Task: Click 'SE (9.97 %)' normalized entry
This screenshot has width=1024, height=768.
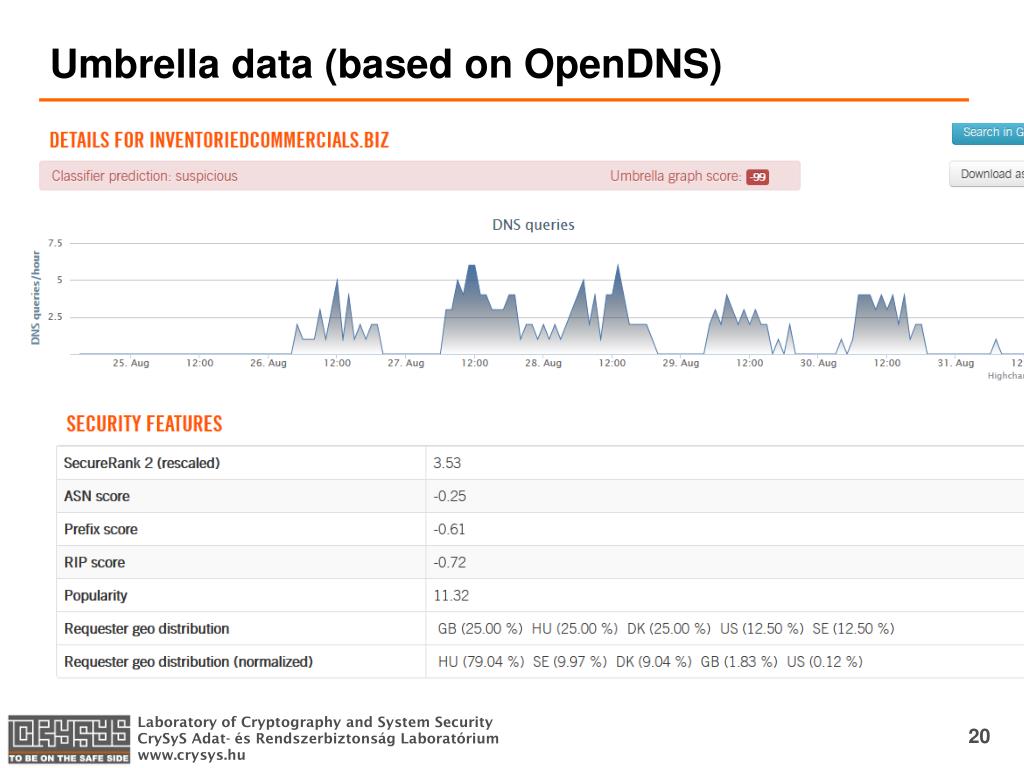Action: [x=569, y=662]
